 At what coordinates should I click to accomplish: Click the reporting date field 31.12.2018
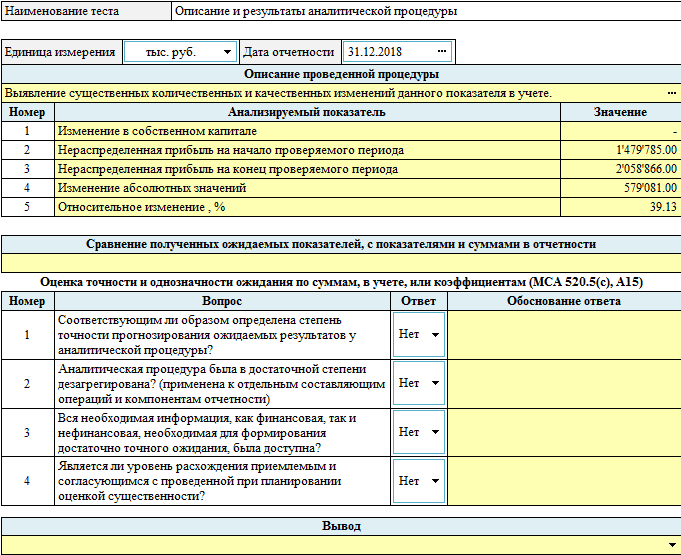(397, 52)
